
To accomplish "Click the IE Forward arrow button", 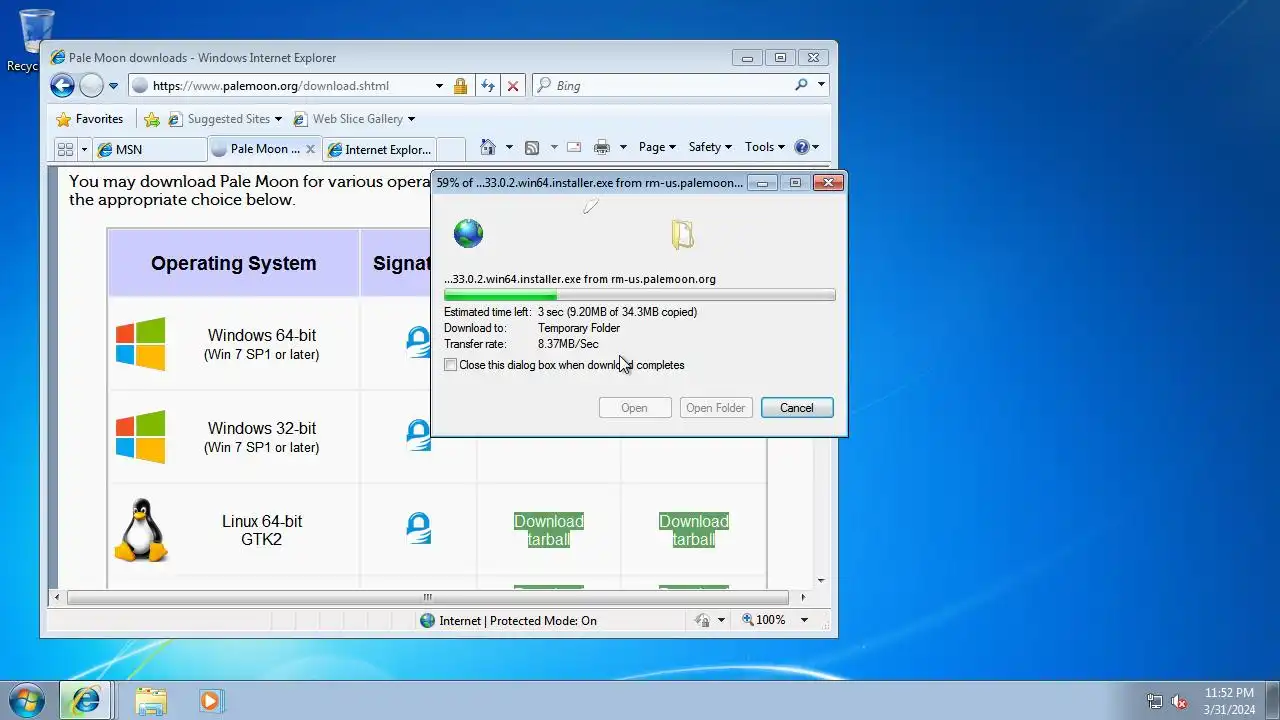I will tap(91, 86).
